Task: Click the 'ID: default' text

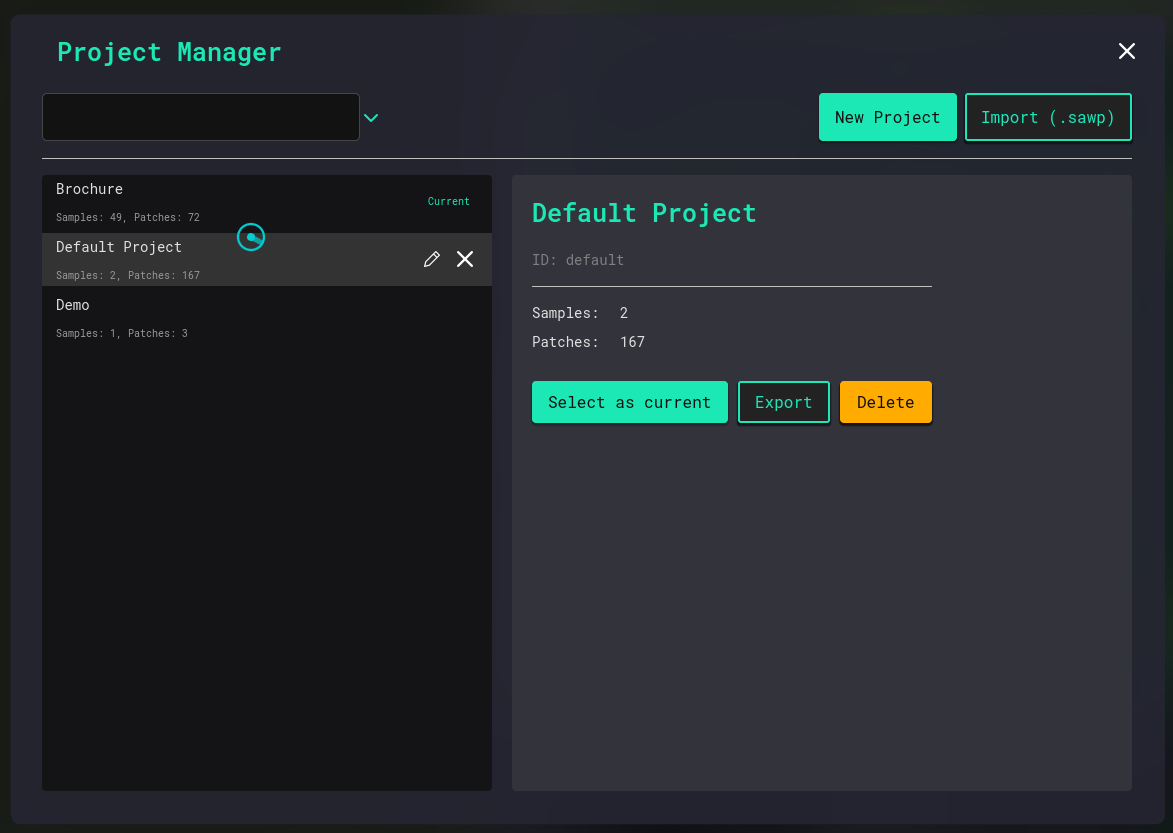Action: click(578, 259)
